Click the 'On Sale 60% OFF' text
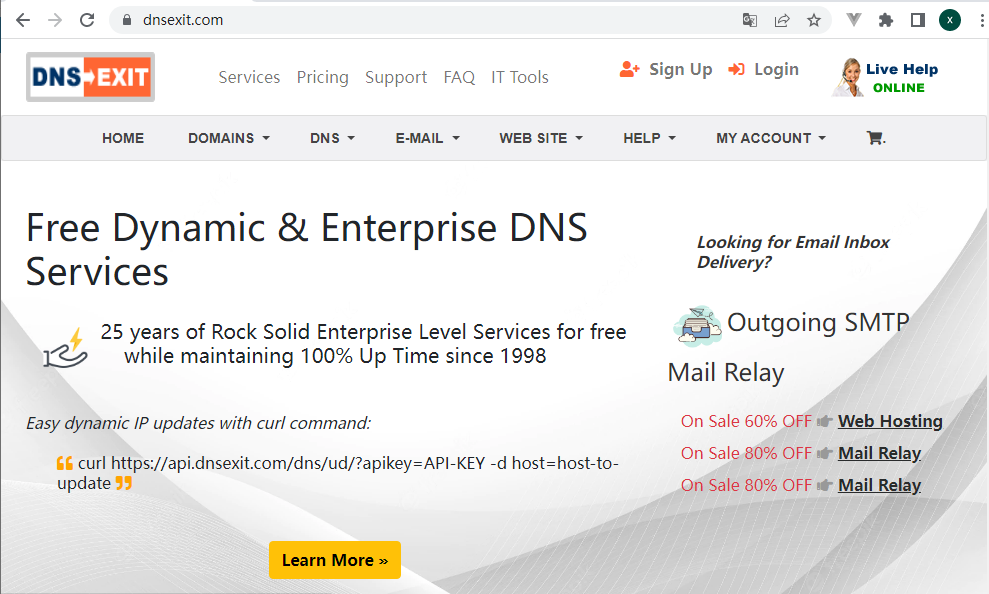This screenshot has height=594, width=989. coord(746,421)
